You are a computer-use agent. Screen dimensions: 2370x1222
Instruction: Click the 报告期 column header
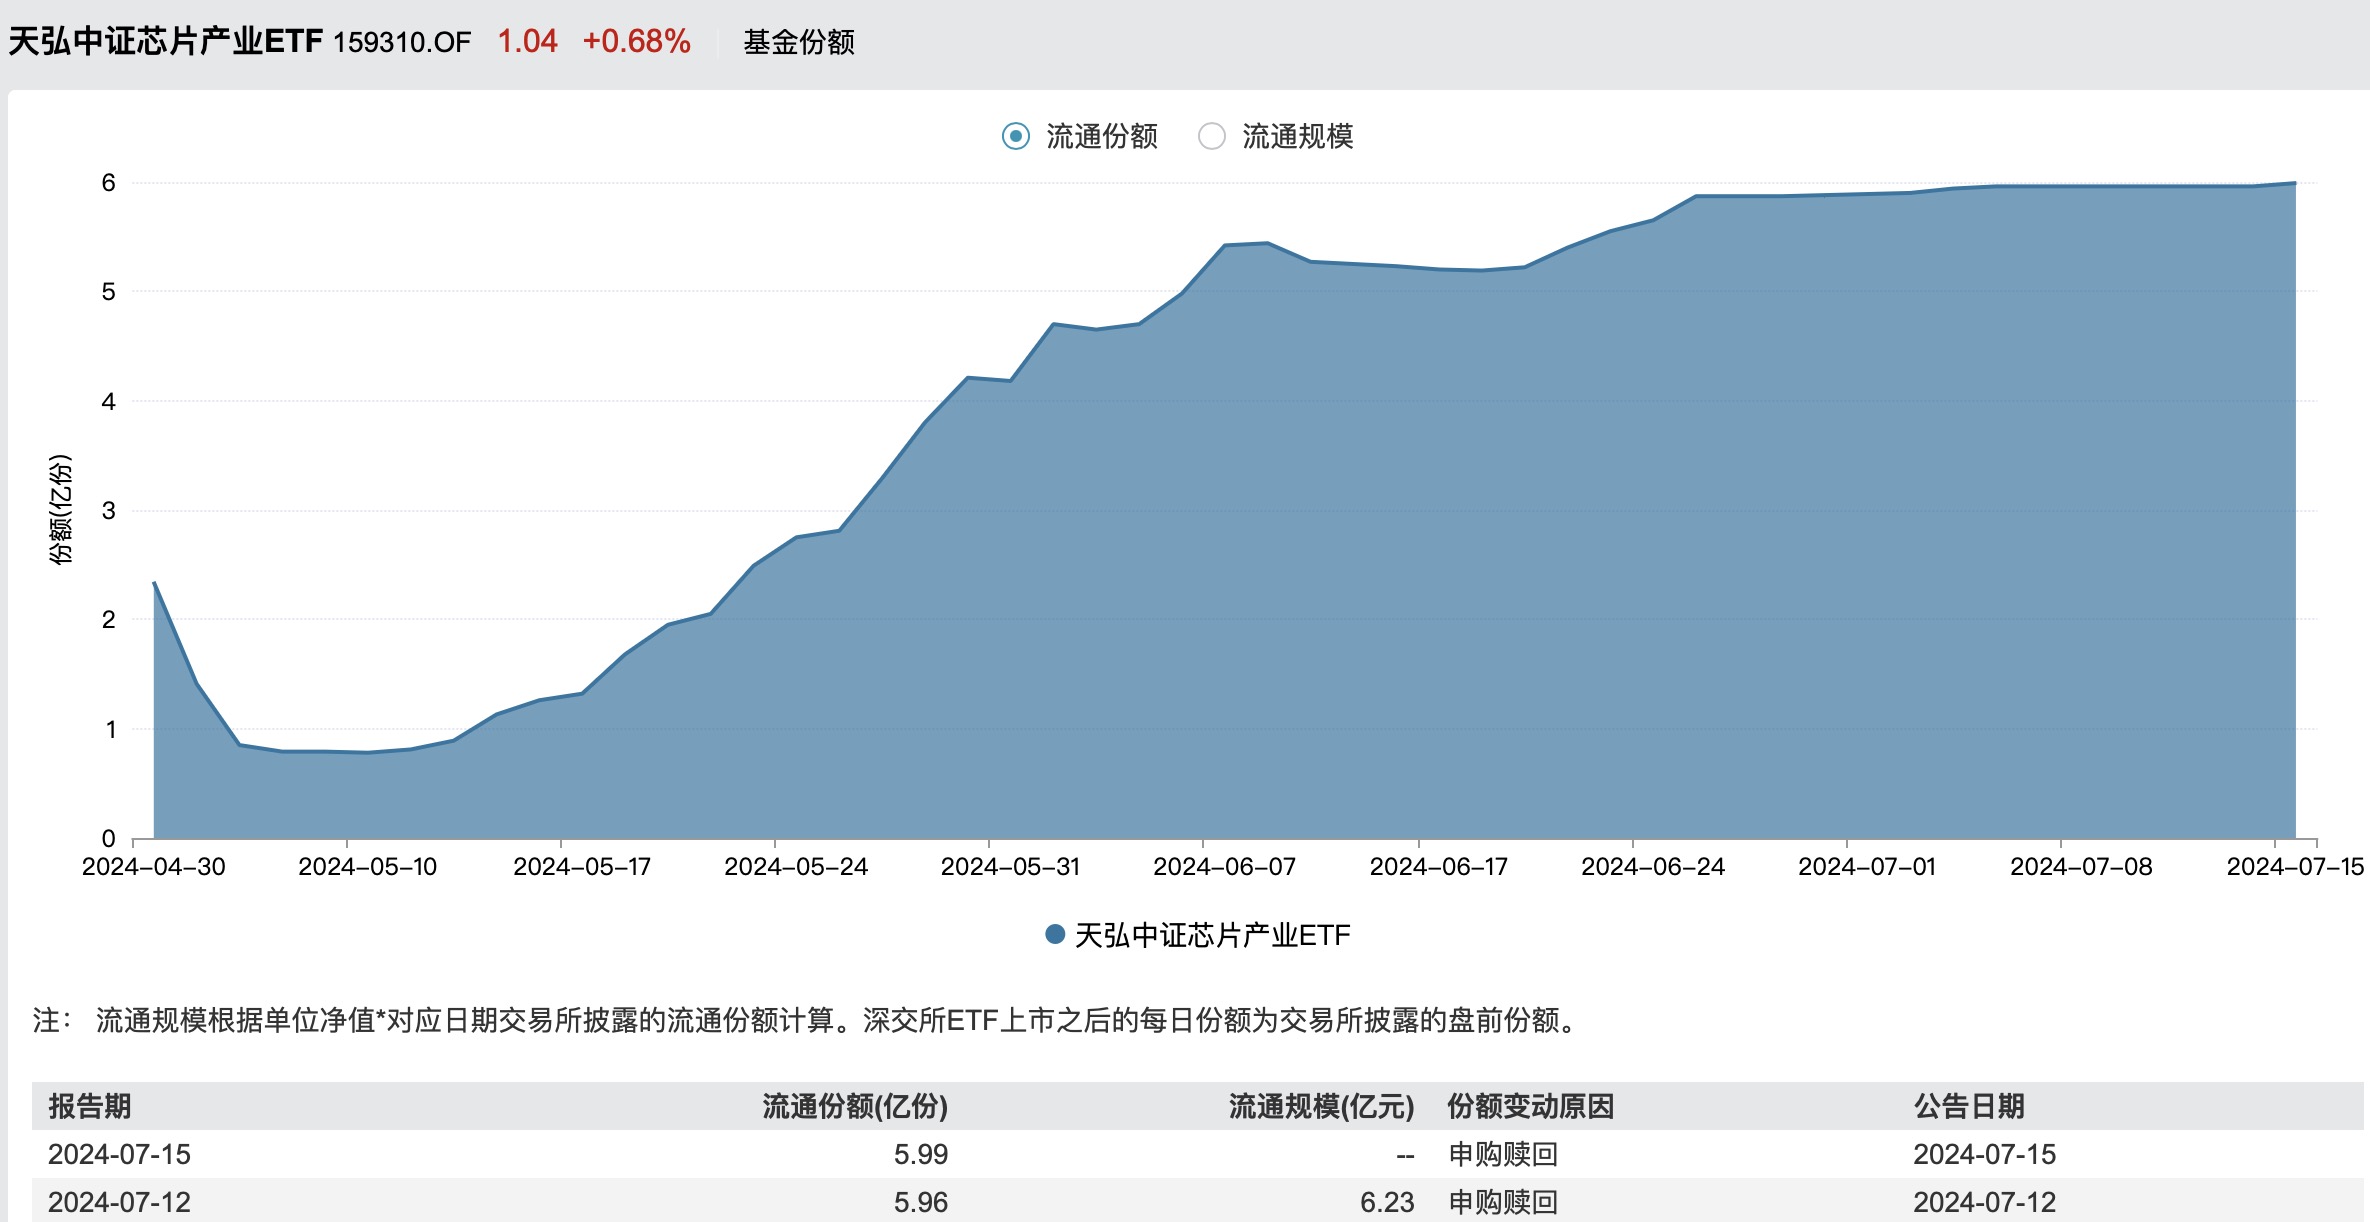coord(90,1106)
